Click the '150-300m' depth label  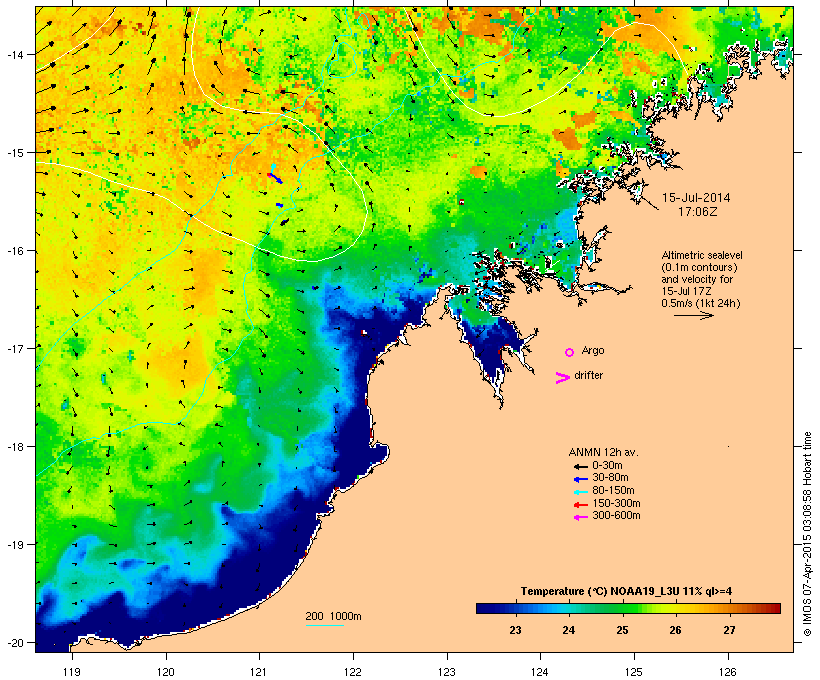pos(616,503)
